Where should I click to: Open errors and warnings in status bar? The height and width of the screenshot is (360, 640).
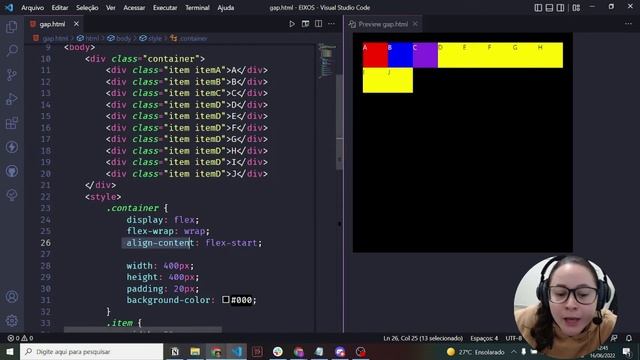click(20, 338)
